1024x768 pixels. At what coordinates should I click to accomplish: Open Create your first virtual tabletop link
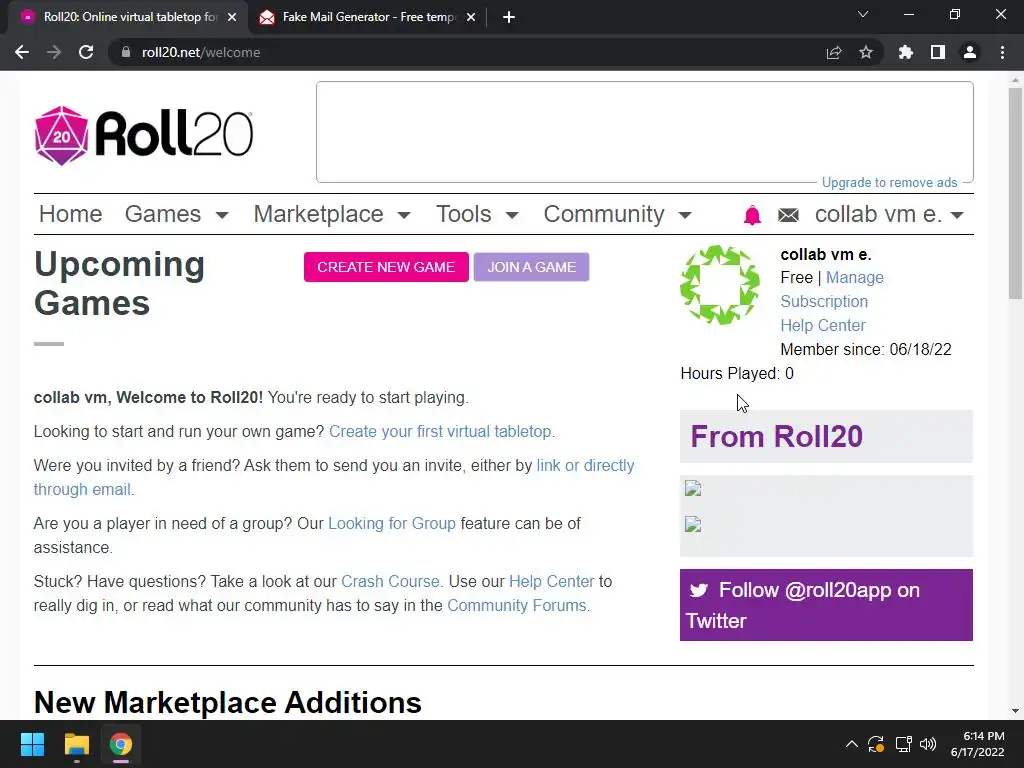coord(442,432)
